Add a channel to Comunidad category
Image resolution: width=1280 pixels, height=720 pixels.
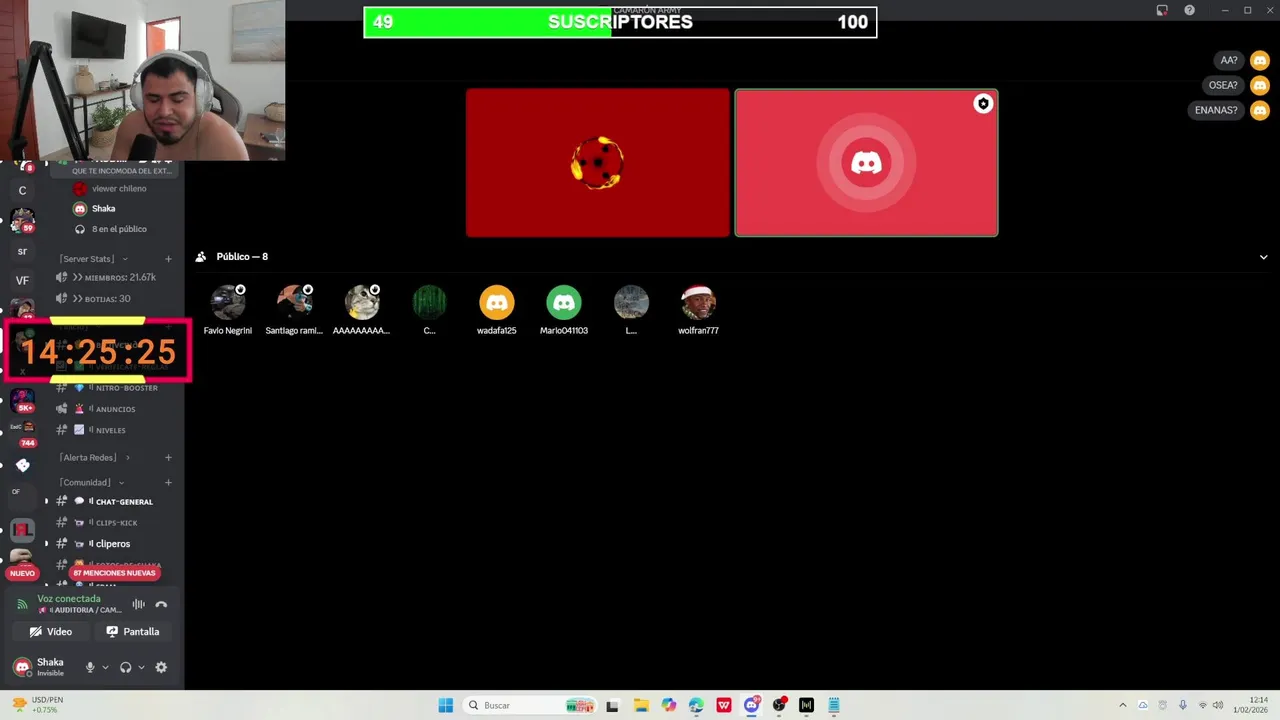point(168,482)
